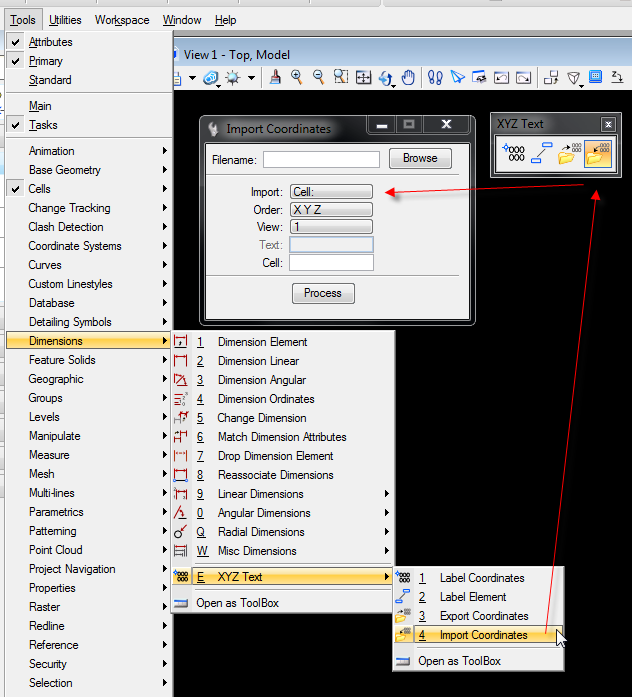Click Import Coordinates icon in XYZ Text toolbox

click(x=598, y=153)
